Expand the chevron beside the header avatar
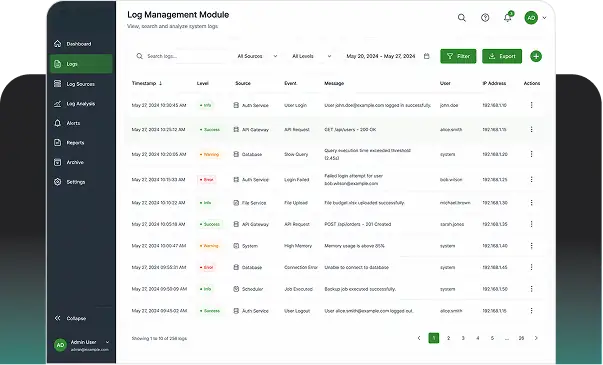Image resolution: width=603 pixels, height=365 pixels. pos(544,18)
